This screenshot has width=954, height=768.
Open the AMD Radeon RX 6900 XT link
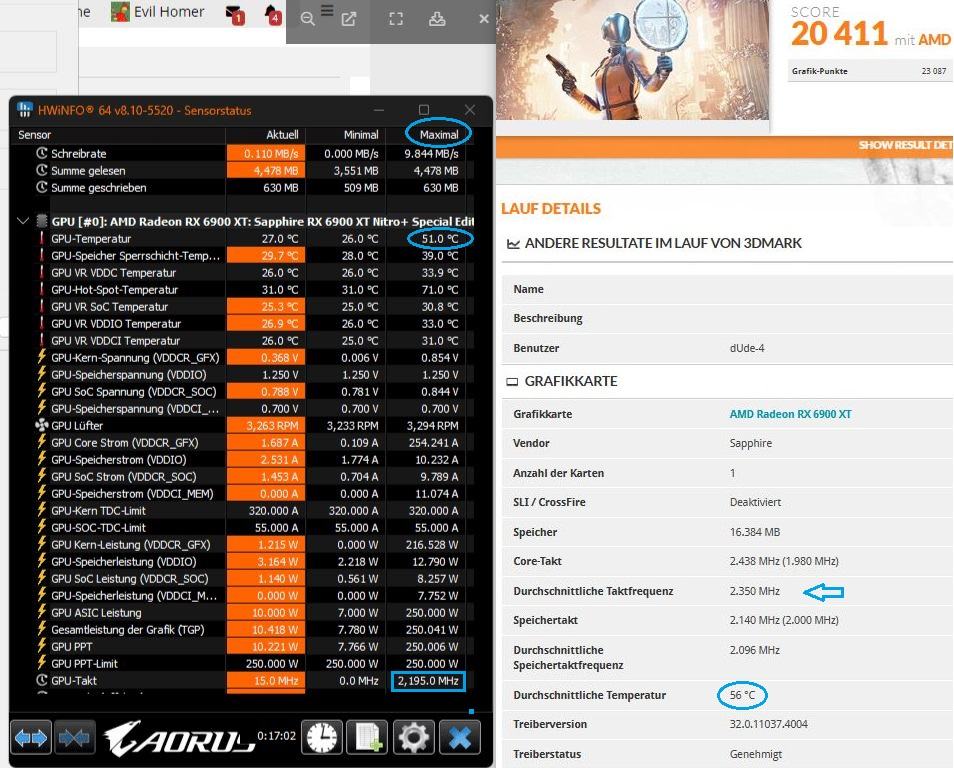point(790,414)
